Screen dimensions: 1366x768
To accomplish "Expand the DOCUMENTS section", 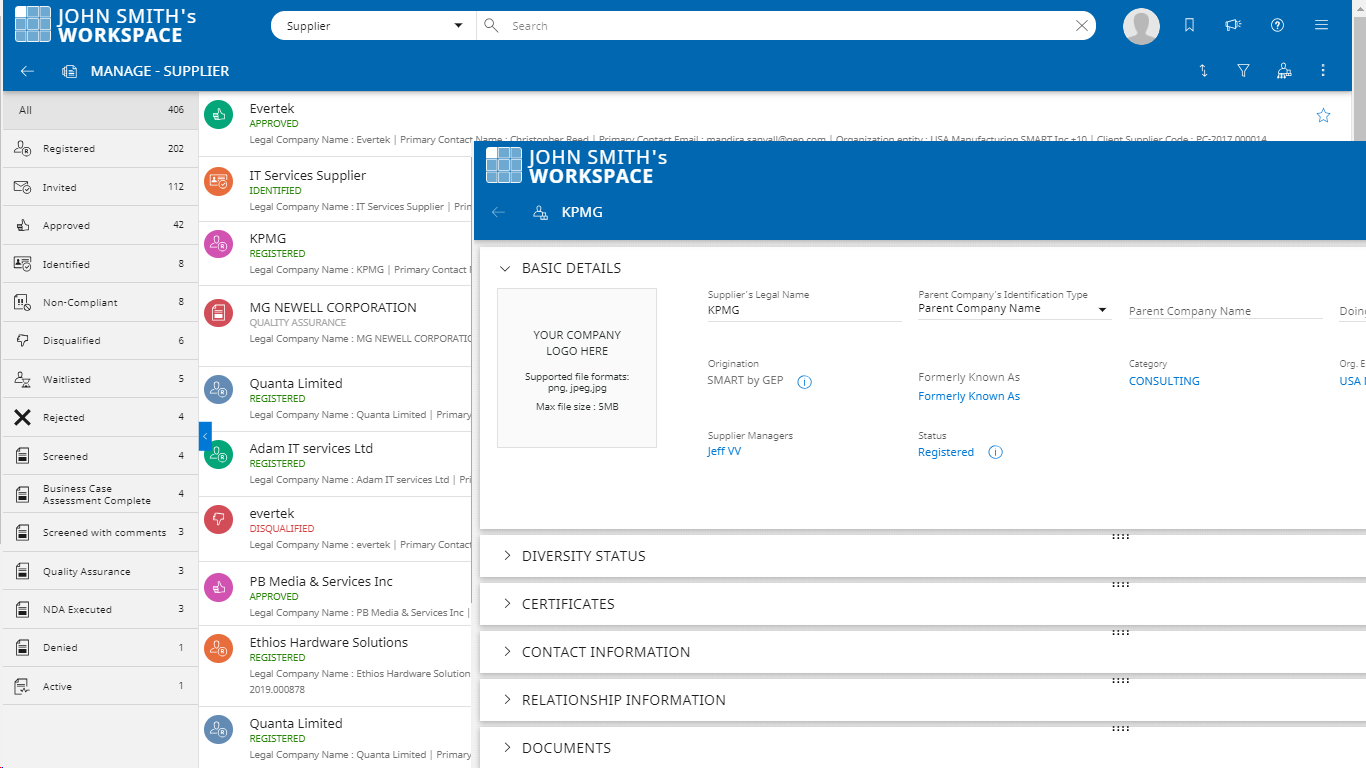I will pos(506,748).
